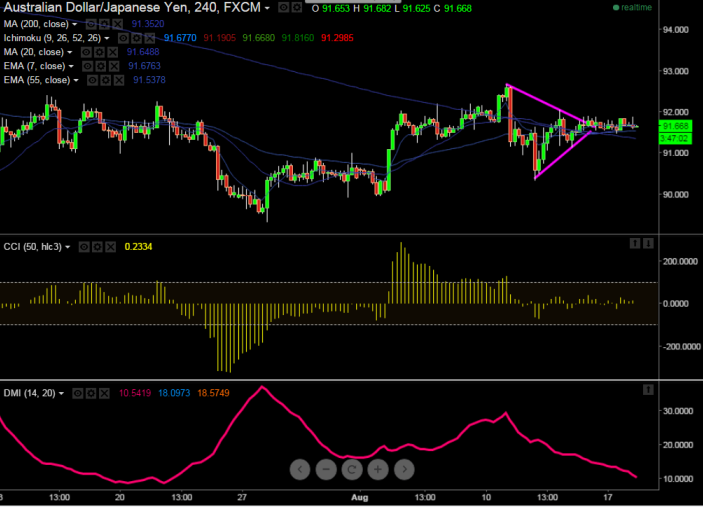Open settings gear for MA (20, close)

tap(99, 52)
